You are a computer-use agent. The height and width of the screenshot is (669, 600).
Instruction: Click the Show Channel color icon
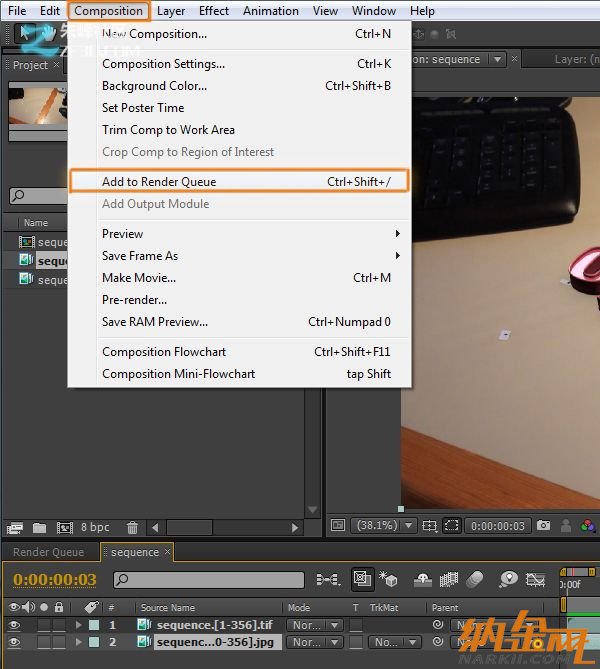589,525
